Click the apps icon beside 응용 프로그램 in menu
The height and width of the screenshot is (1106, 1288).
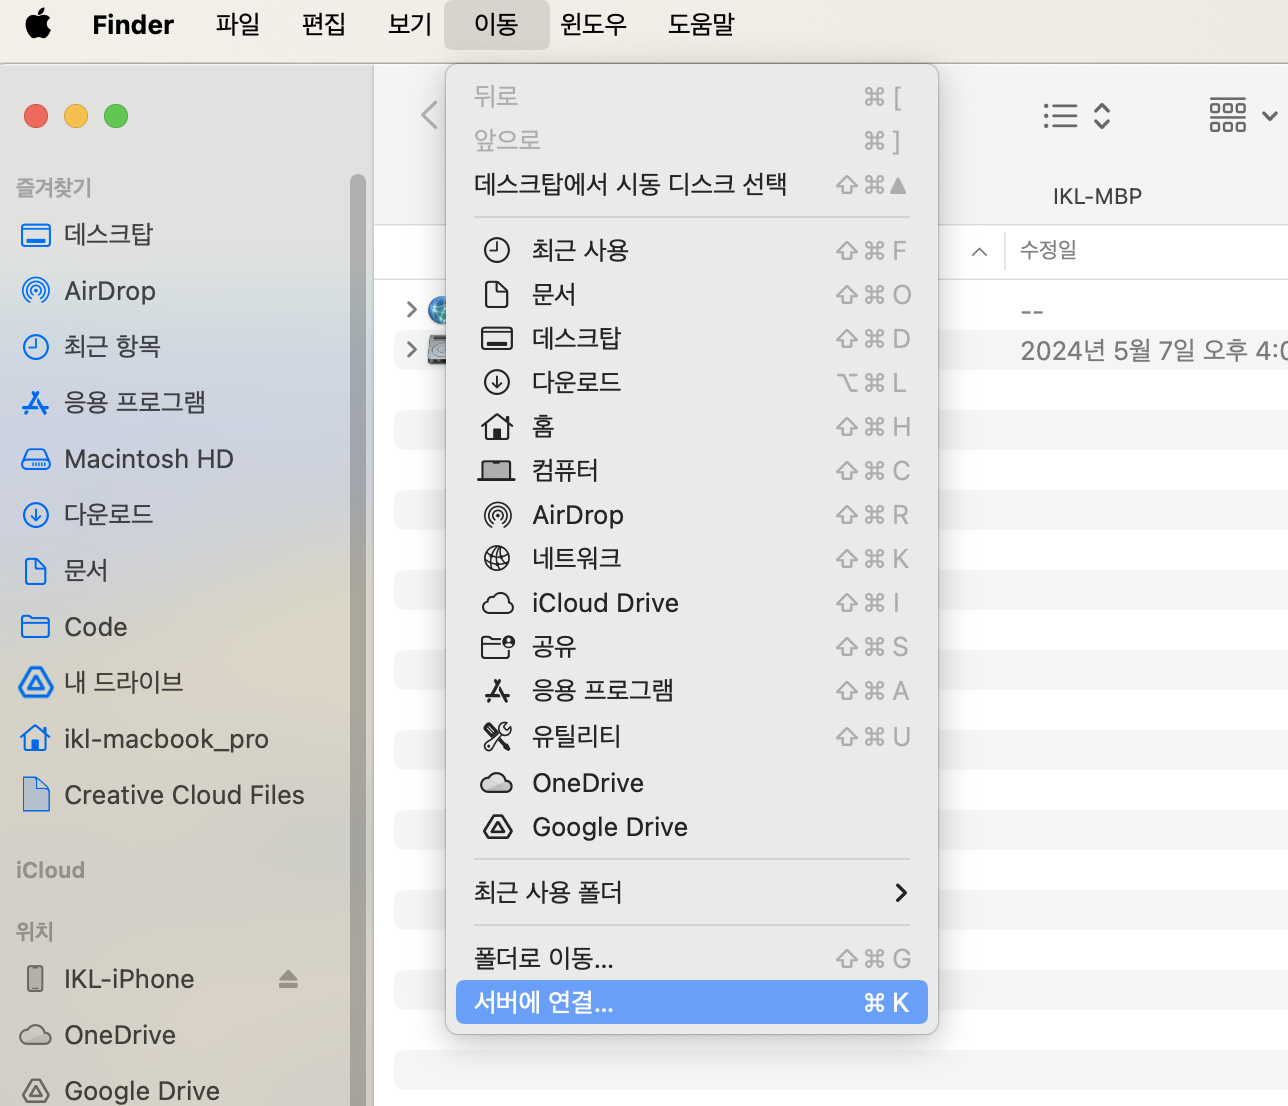click(497, 691)
